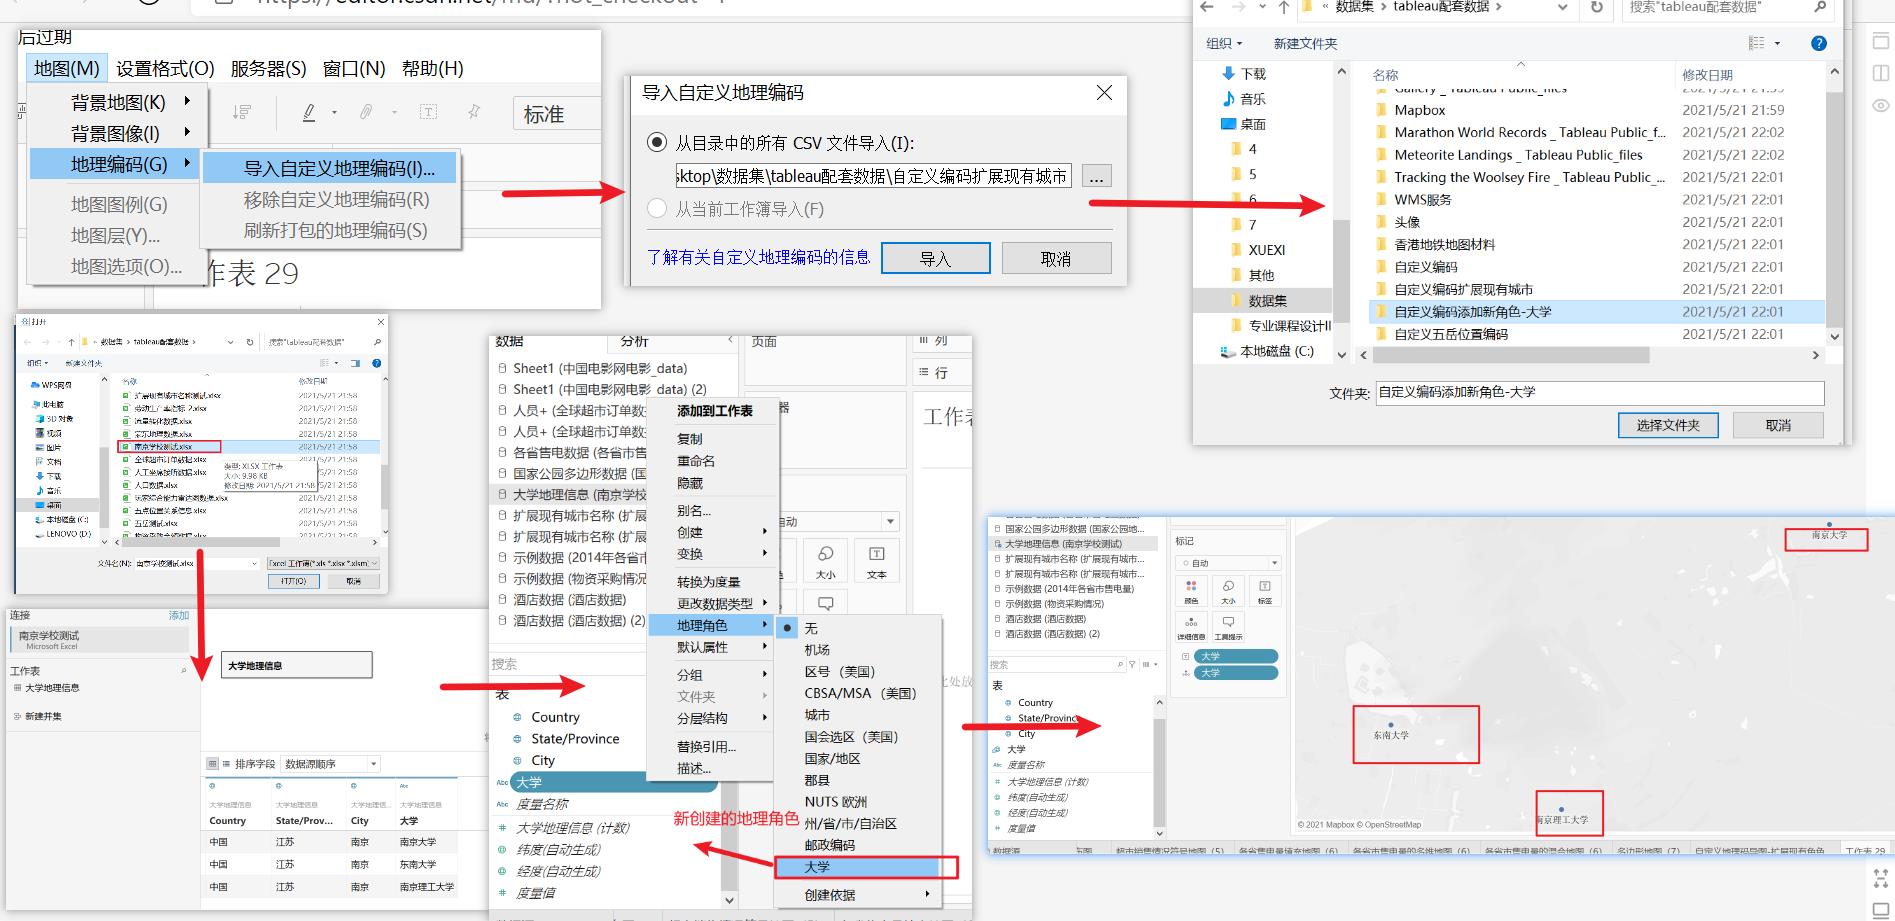The image size is (1895, 921).
Task: Expand the address path history dropdown
Action: tap(1562, 8)
